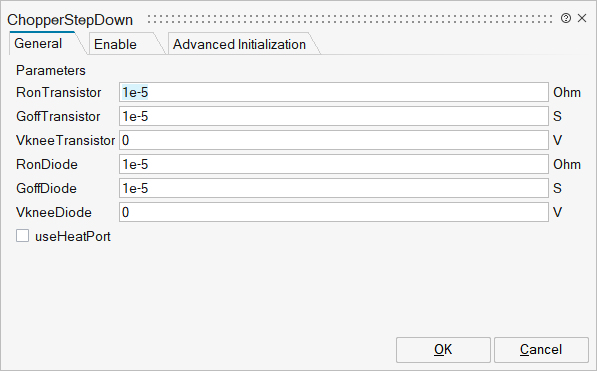
Task: Activate the GoffDiode input field
Action: click(334, 188)
